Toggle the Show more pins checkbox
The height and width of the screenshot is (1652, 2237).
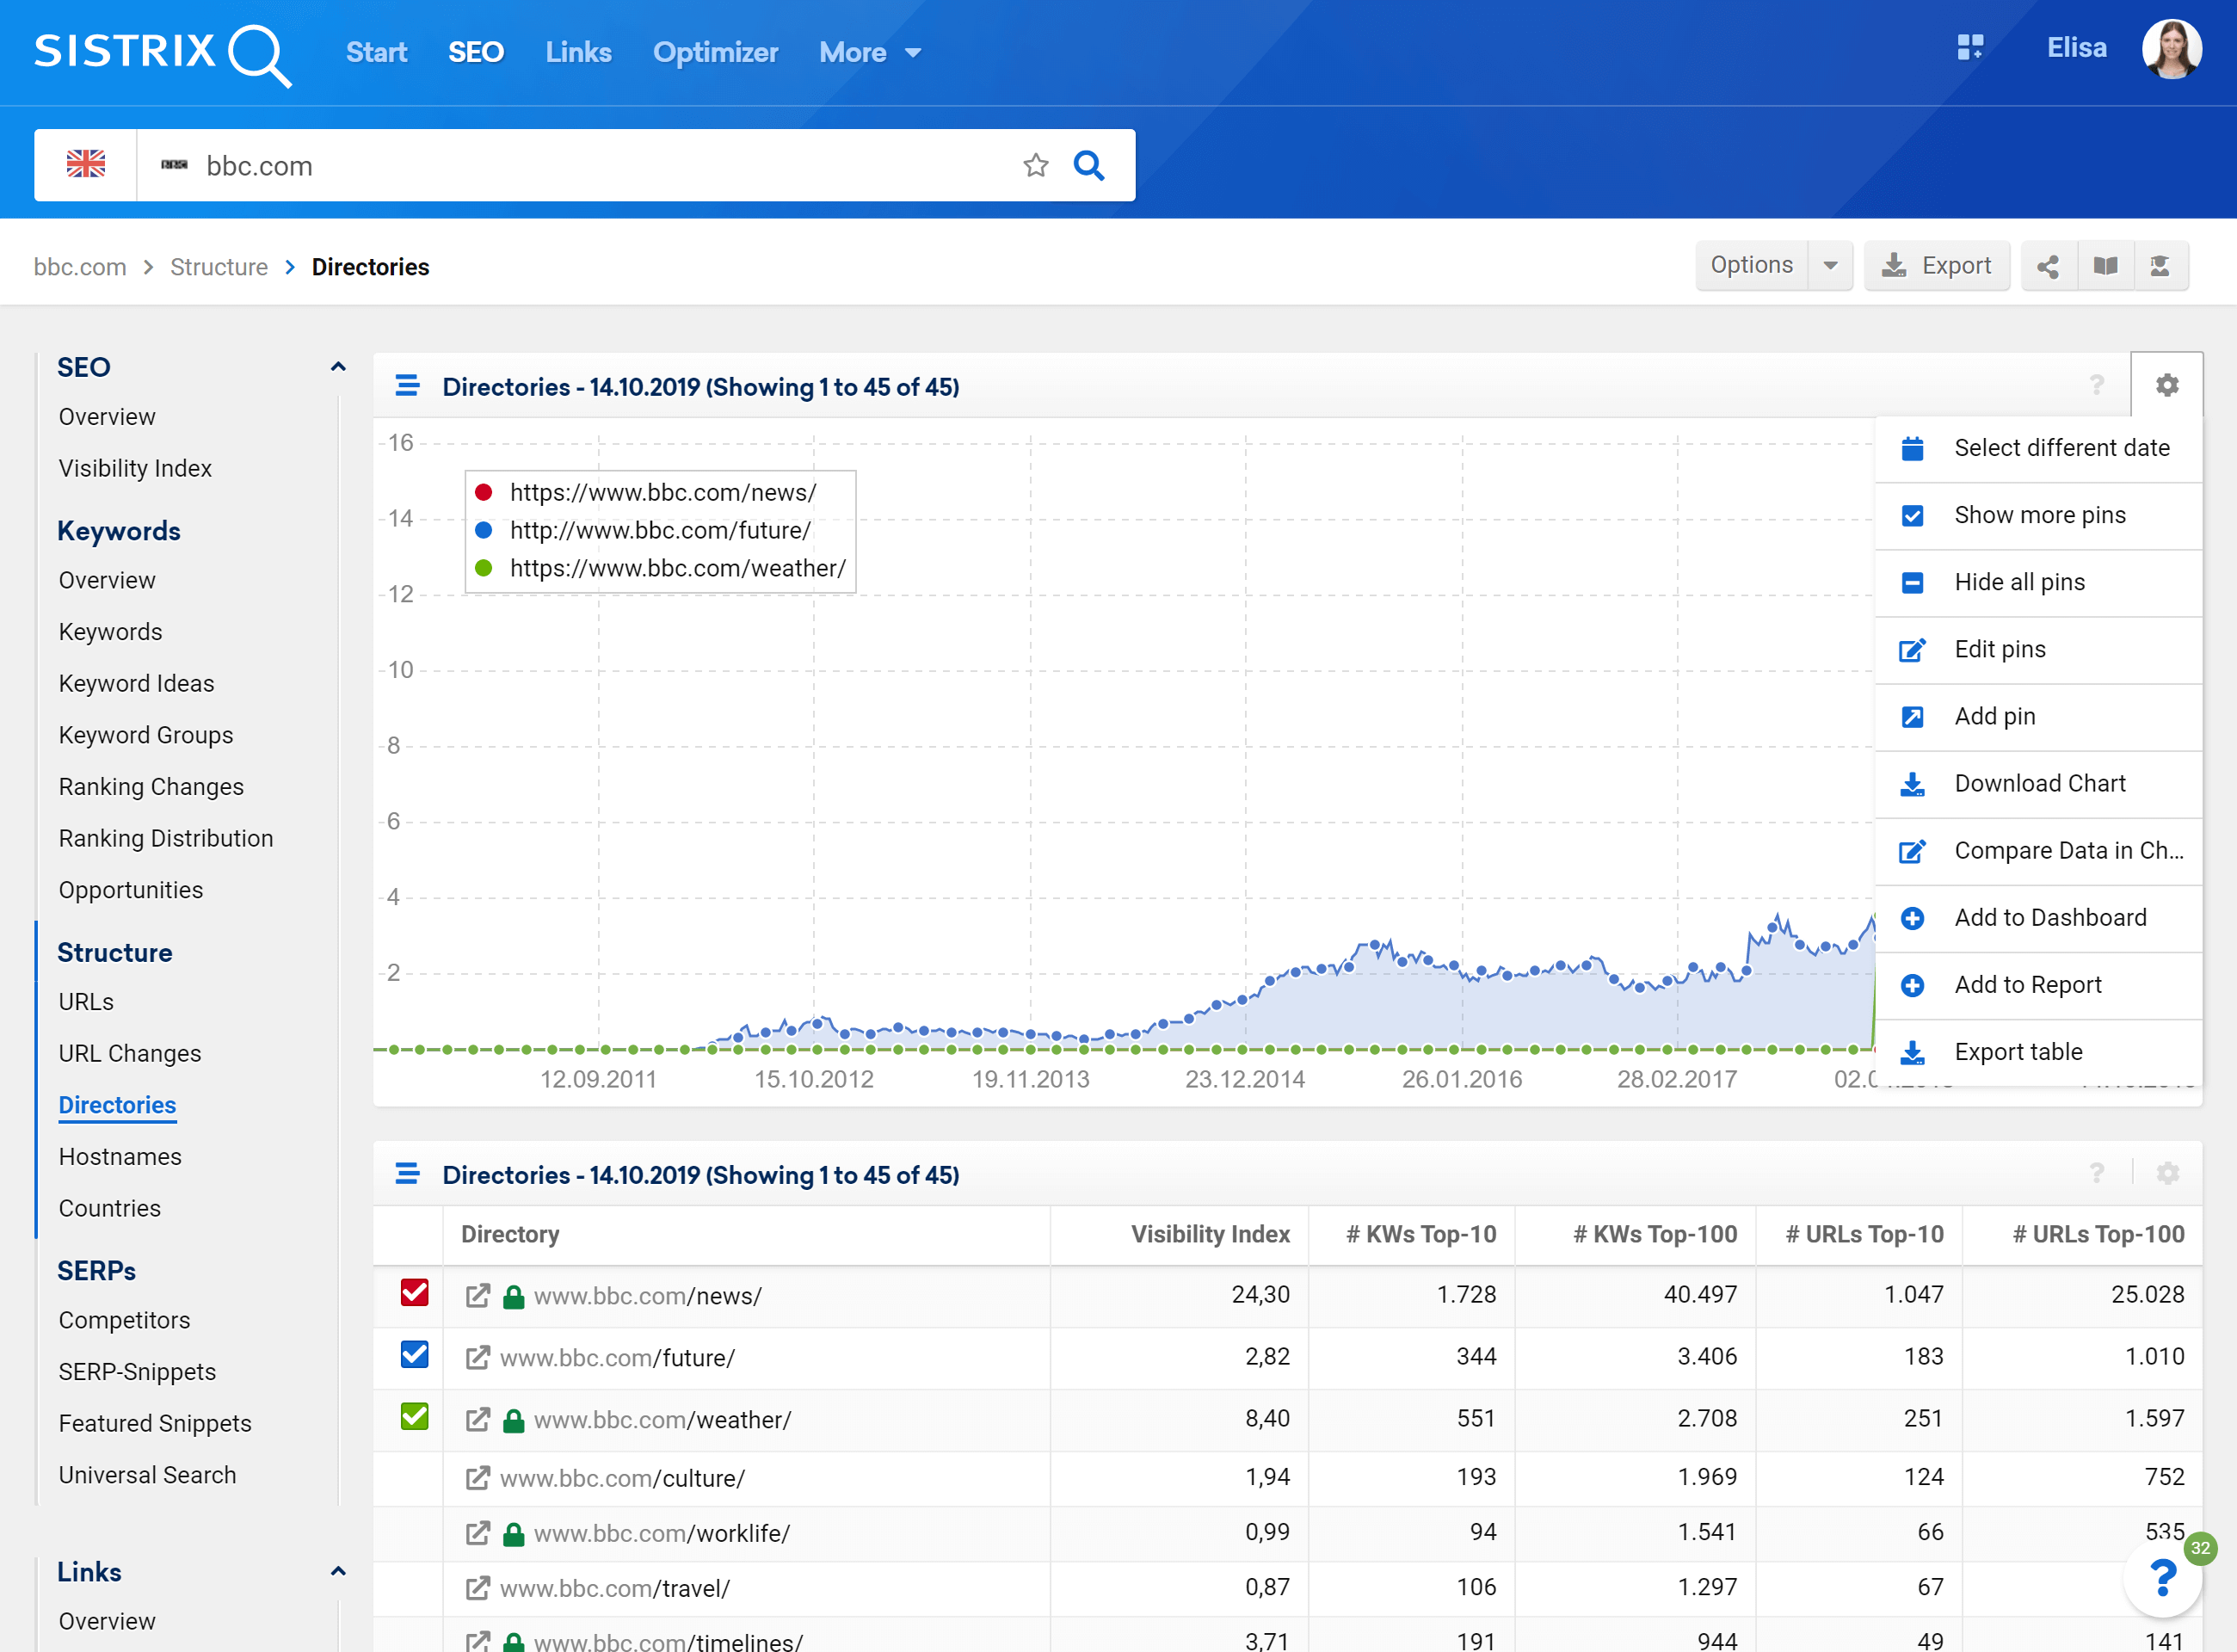click(x=1912, y=515)
